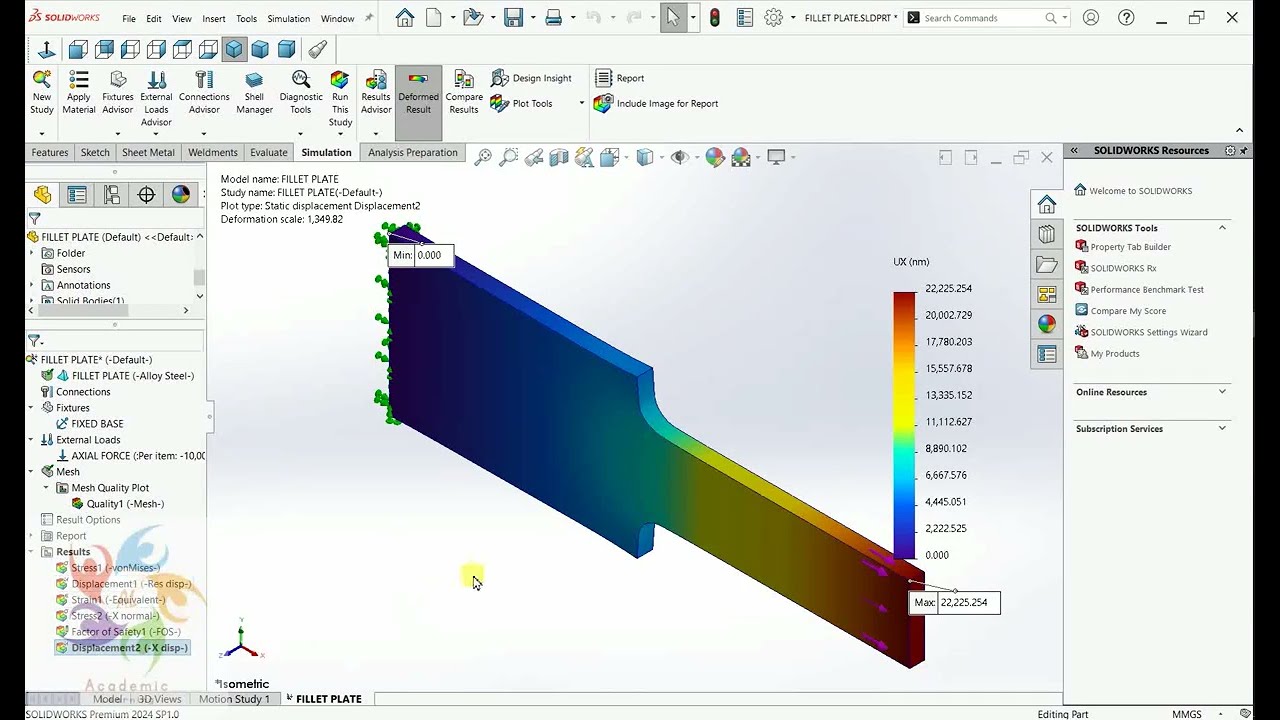Expand the New Study dropdown arrow
The image size is (1280, 720).
click(x=42, y=133)
